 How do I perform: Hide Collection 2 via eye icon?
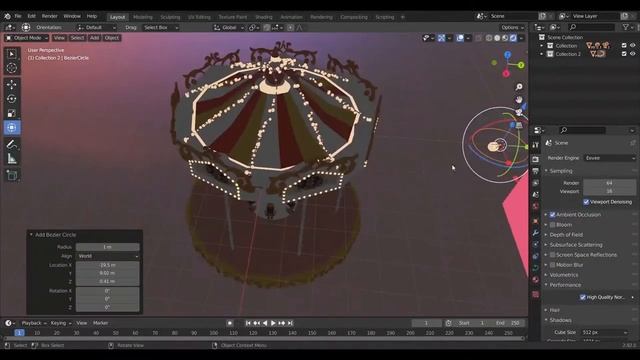pyautogui.click(x=633, y=54)
